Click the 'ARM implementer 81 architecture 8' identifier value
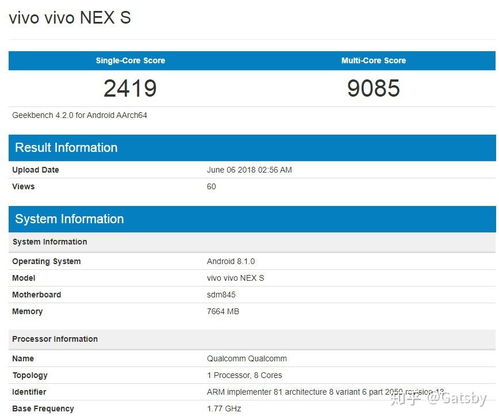The image size is (499, 420). [x=325, y=392]
